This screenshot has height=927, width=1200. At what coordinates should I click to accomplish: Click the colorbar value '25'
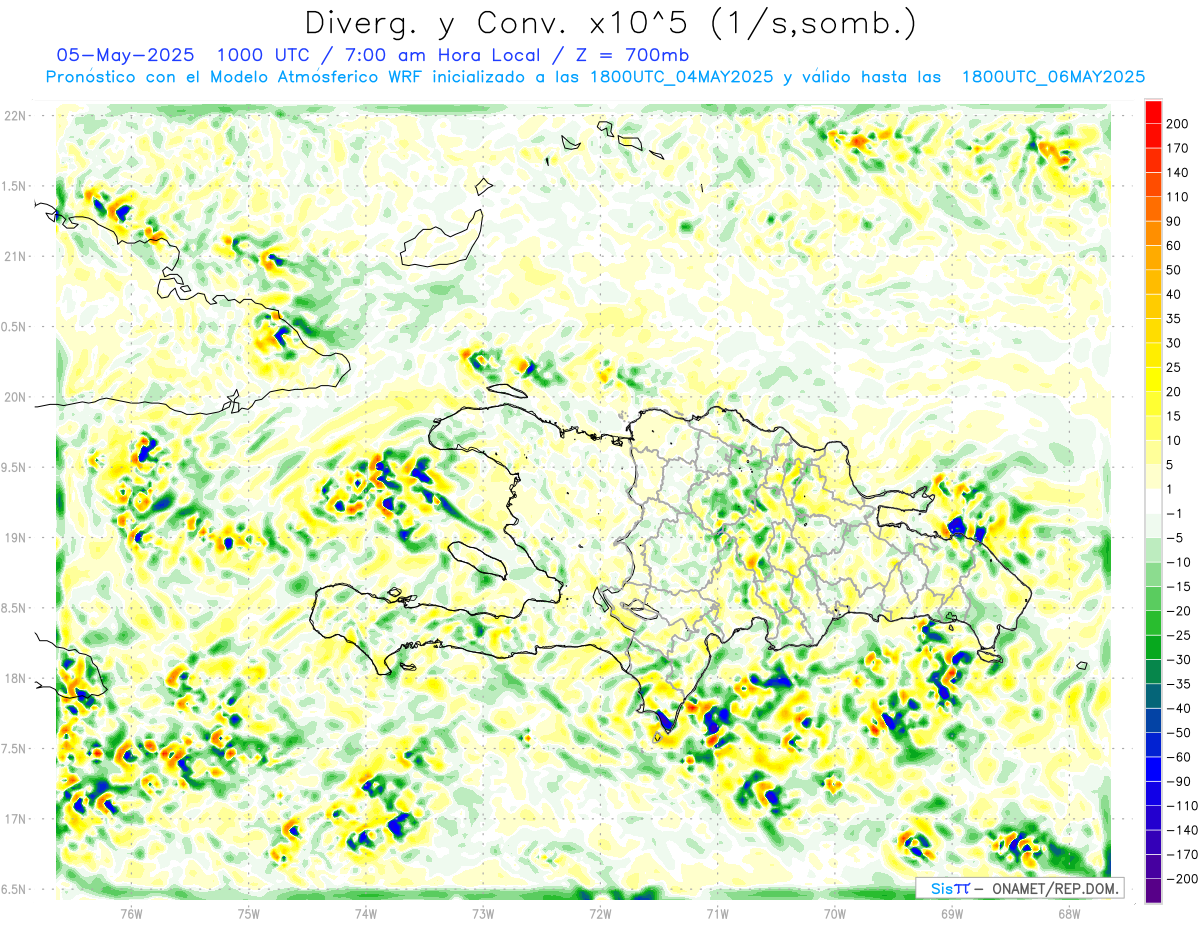[x=1175, y=367]
